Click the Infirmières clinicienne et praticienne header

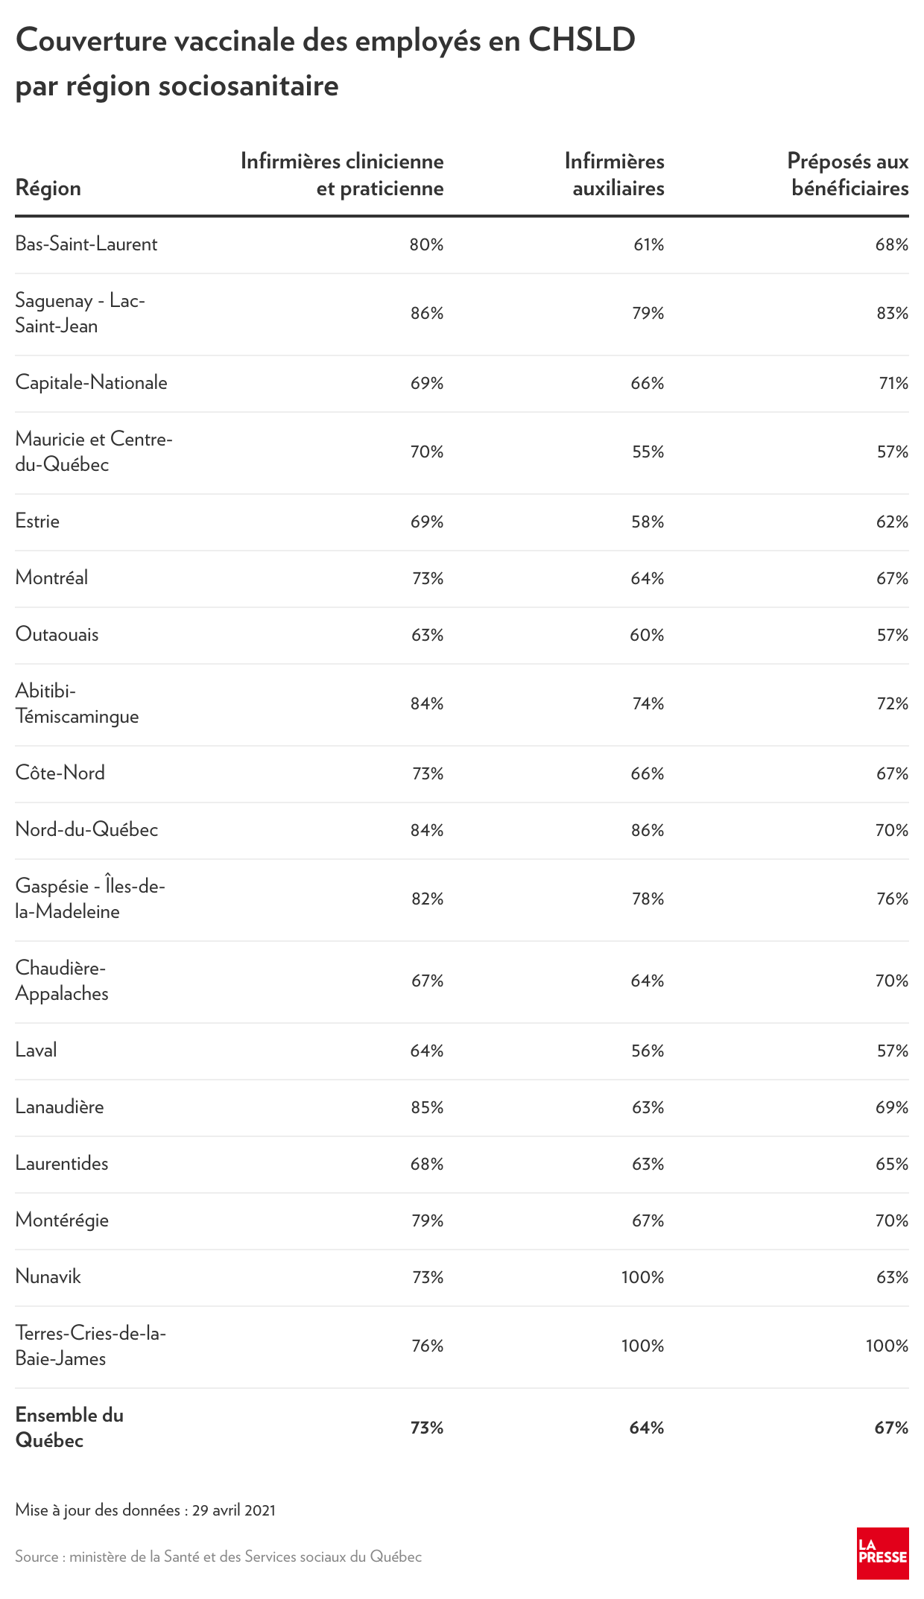pyautogui.click(x=342, y=174)
